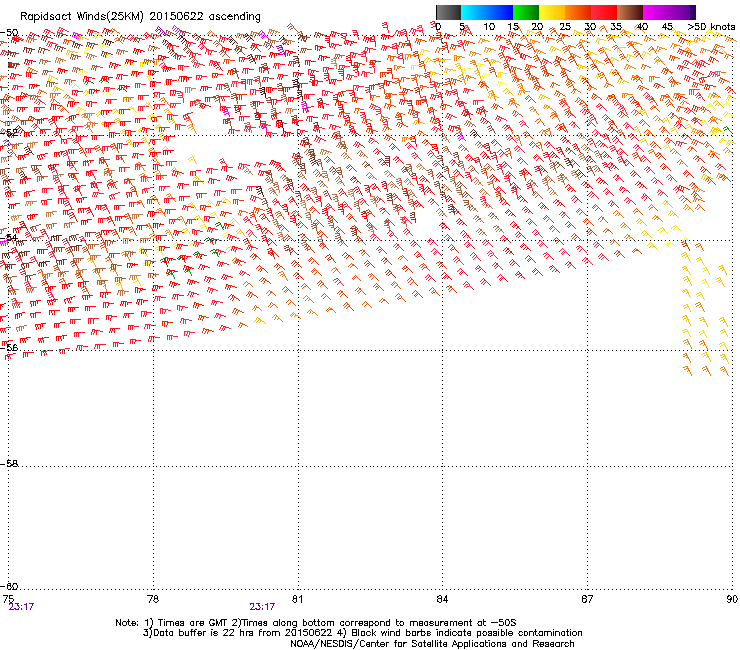Click the '-52' latitude label
The height and width of the screenshot is (650, 740).
[x=9, y=133]
